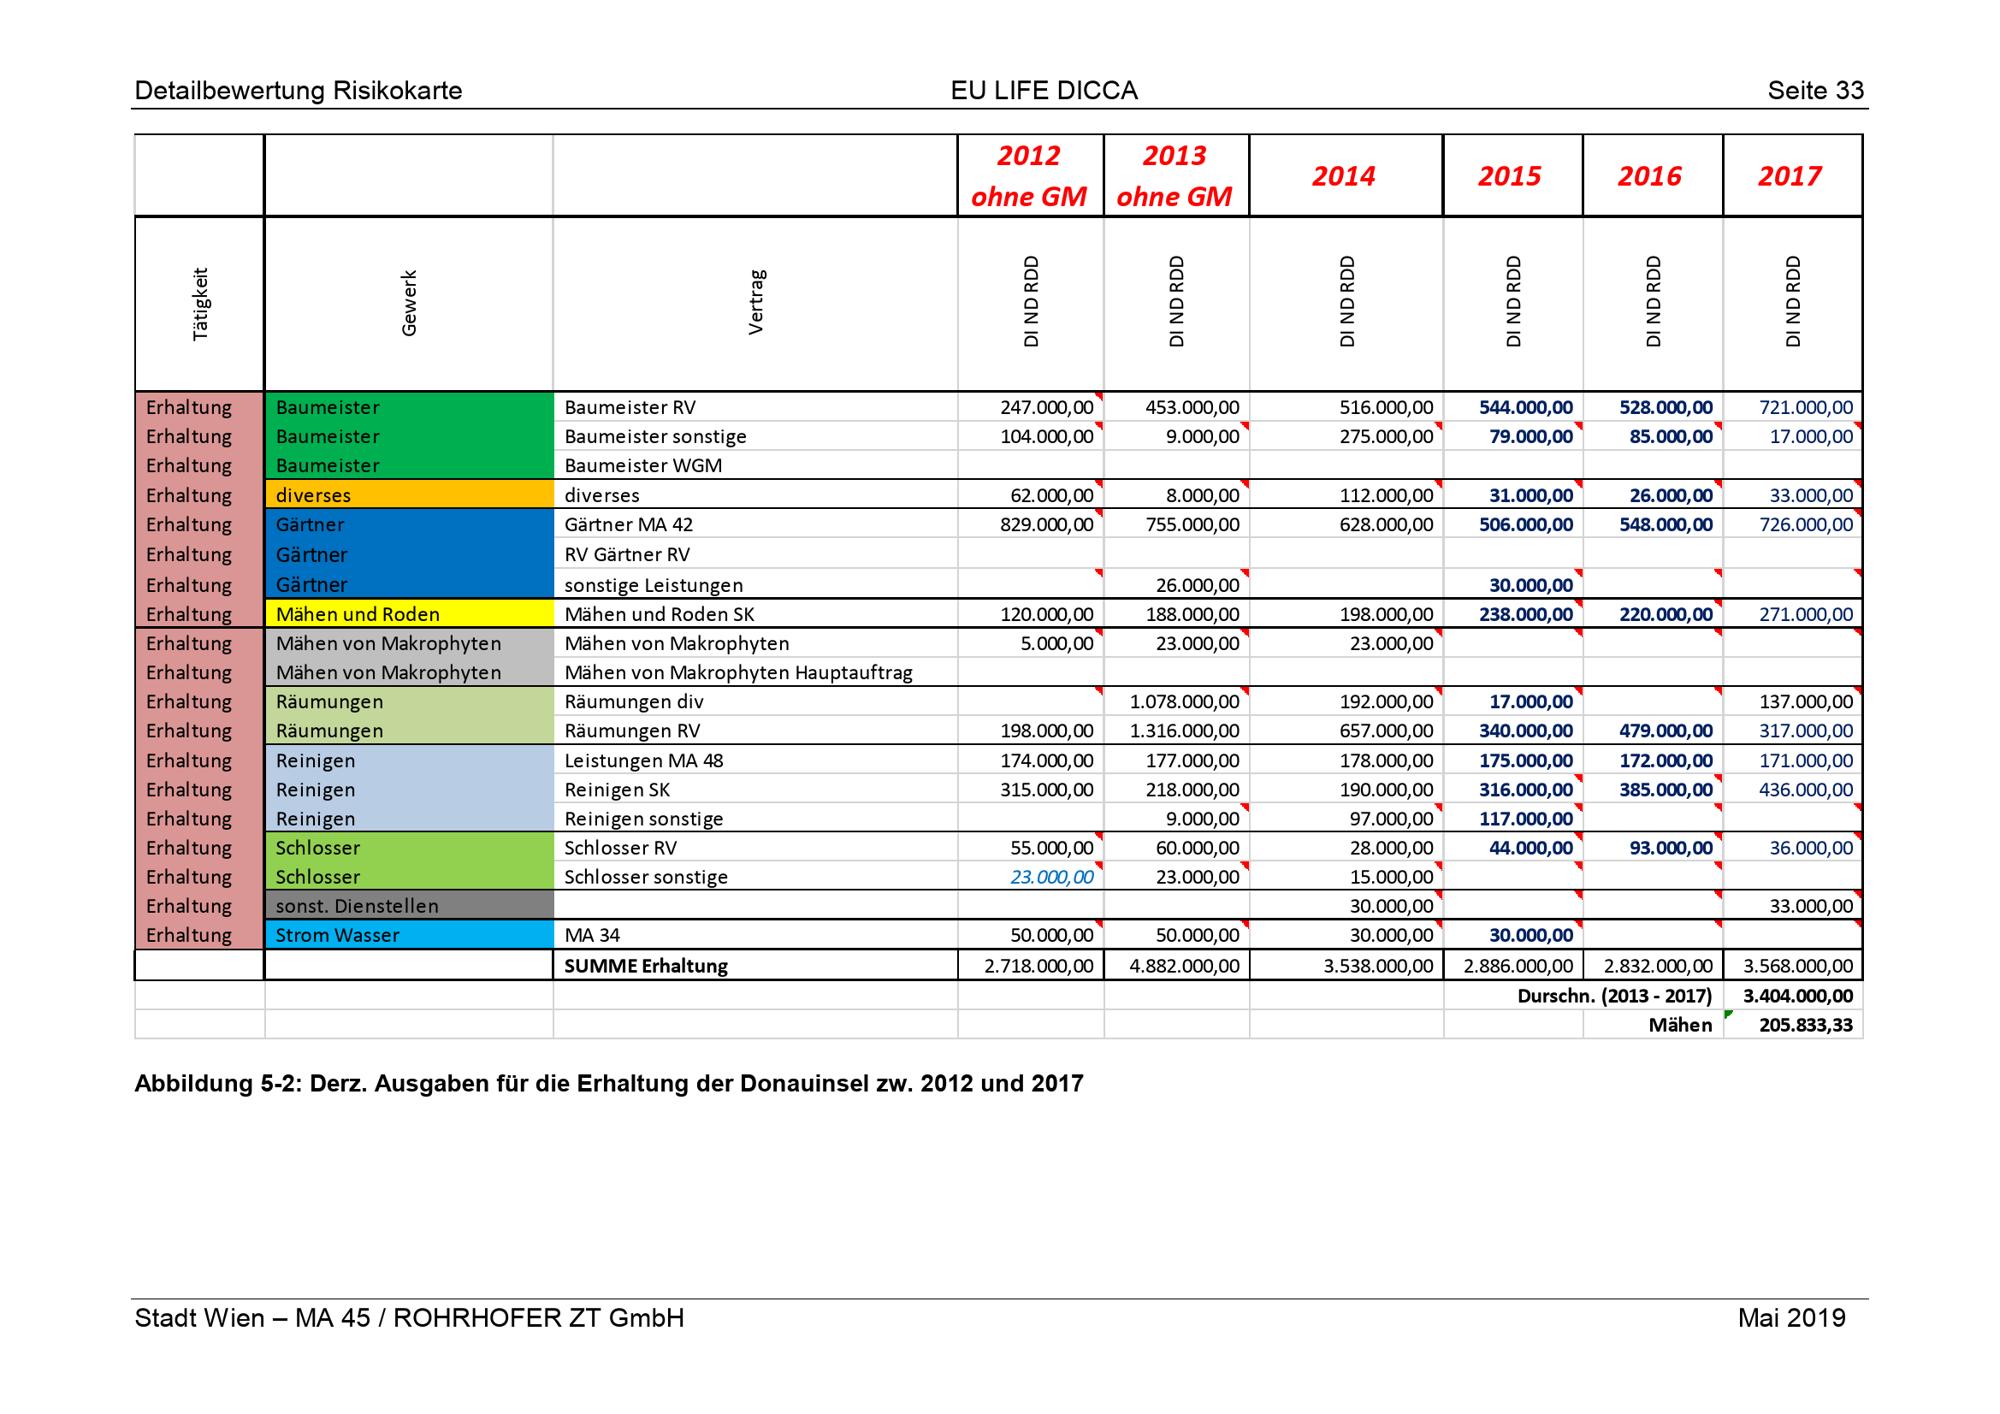
Task: Select the rotated Tätigkeit column heading
Action: (201, 302)
